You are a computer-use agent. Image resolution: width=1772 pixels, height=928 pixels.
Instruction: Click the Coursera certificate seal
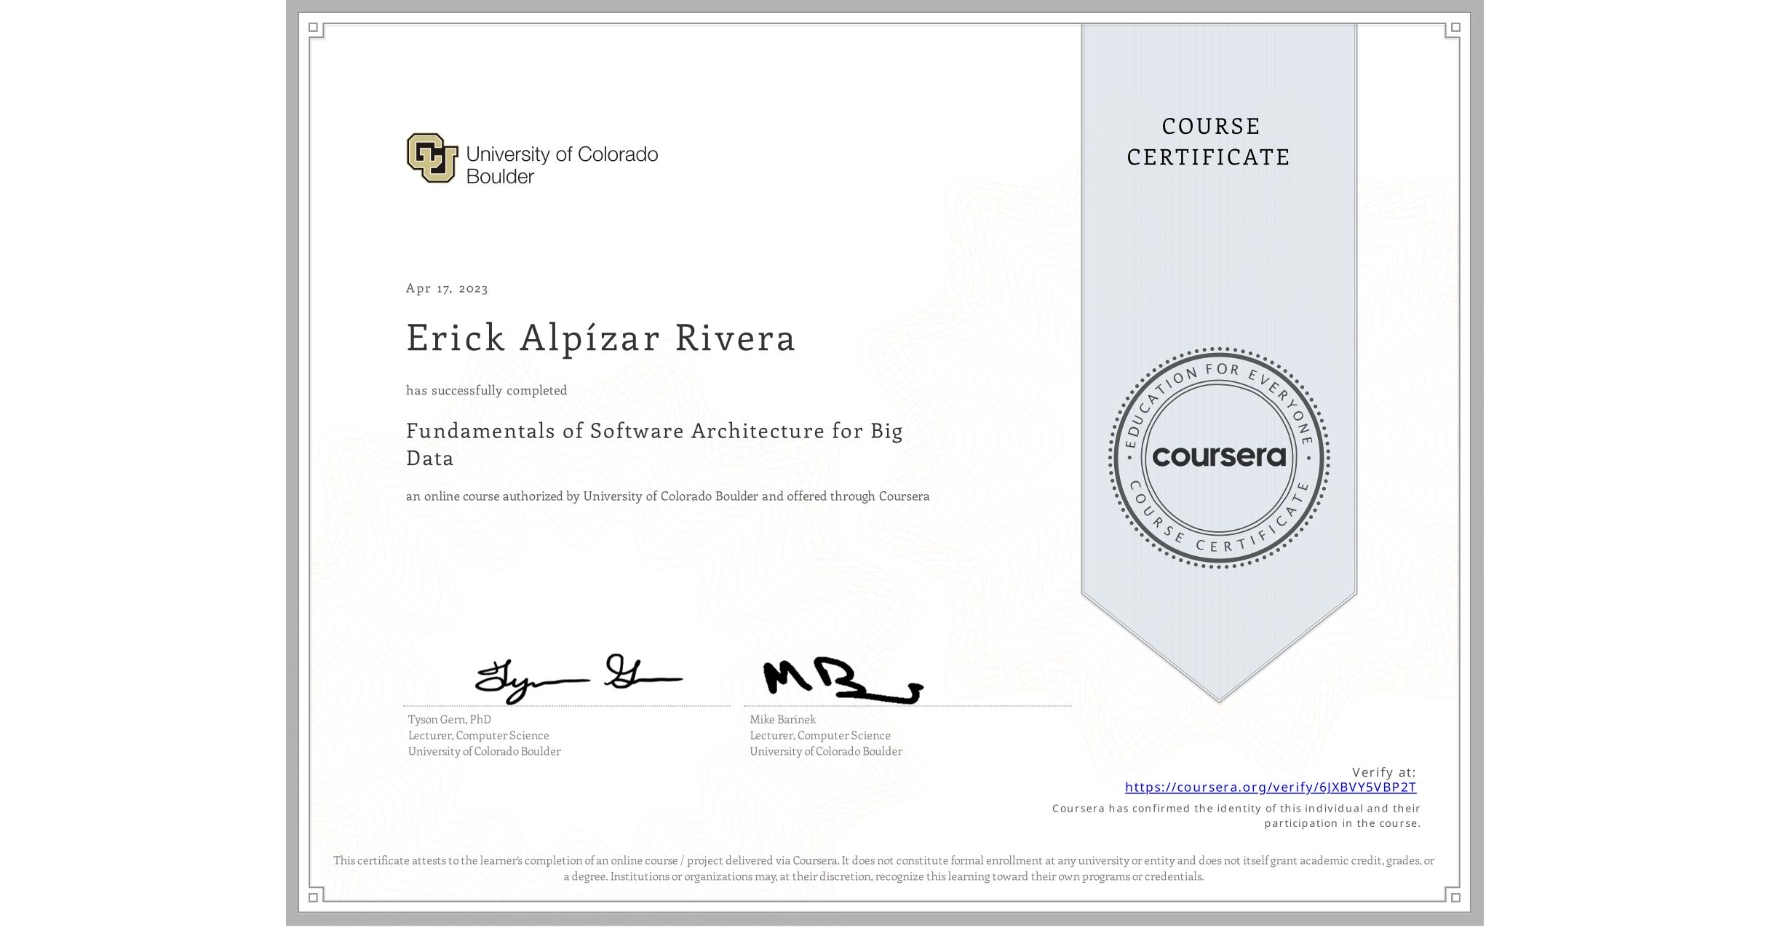tap(1218, 457)
